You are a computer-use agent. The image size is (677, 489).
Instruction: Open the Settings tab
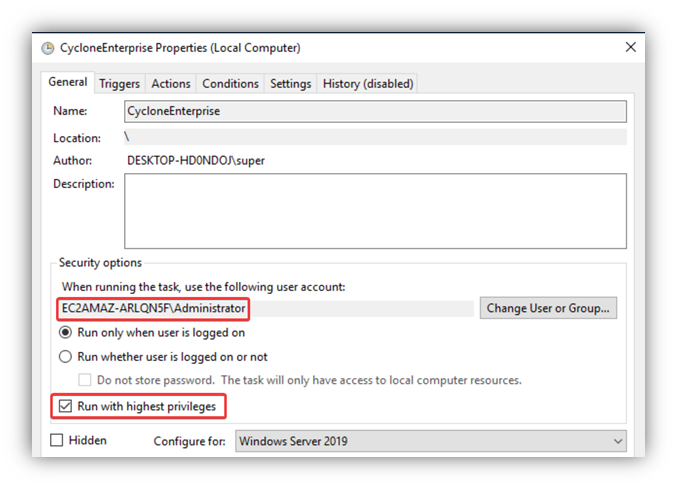pyautogui.click(x=290, y=84)
